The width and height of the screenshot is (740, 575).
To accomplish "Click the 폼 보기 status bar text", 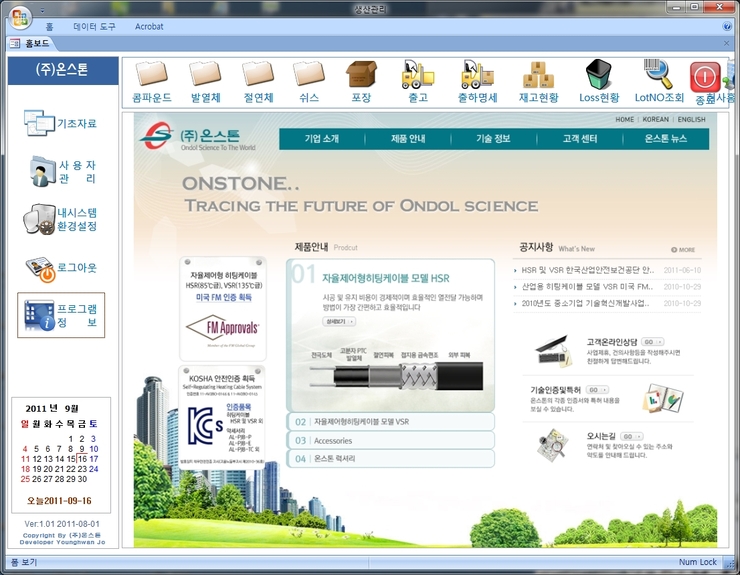I will click(24, 562).
